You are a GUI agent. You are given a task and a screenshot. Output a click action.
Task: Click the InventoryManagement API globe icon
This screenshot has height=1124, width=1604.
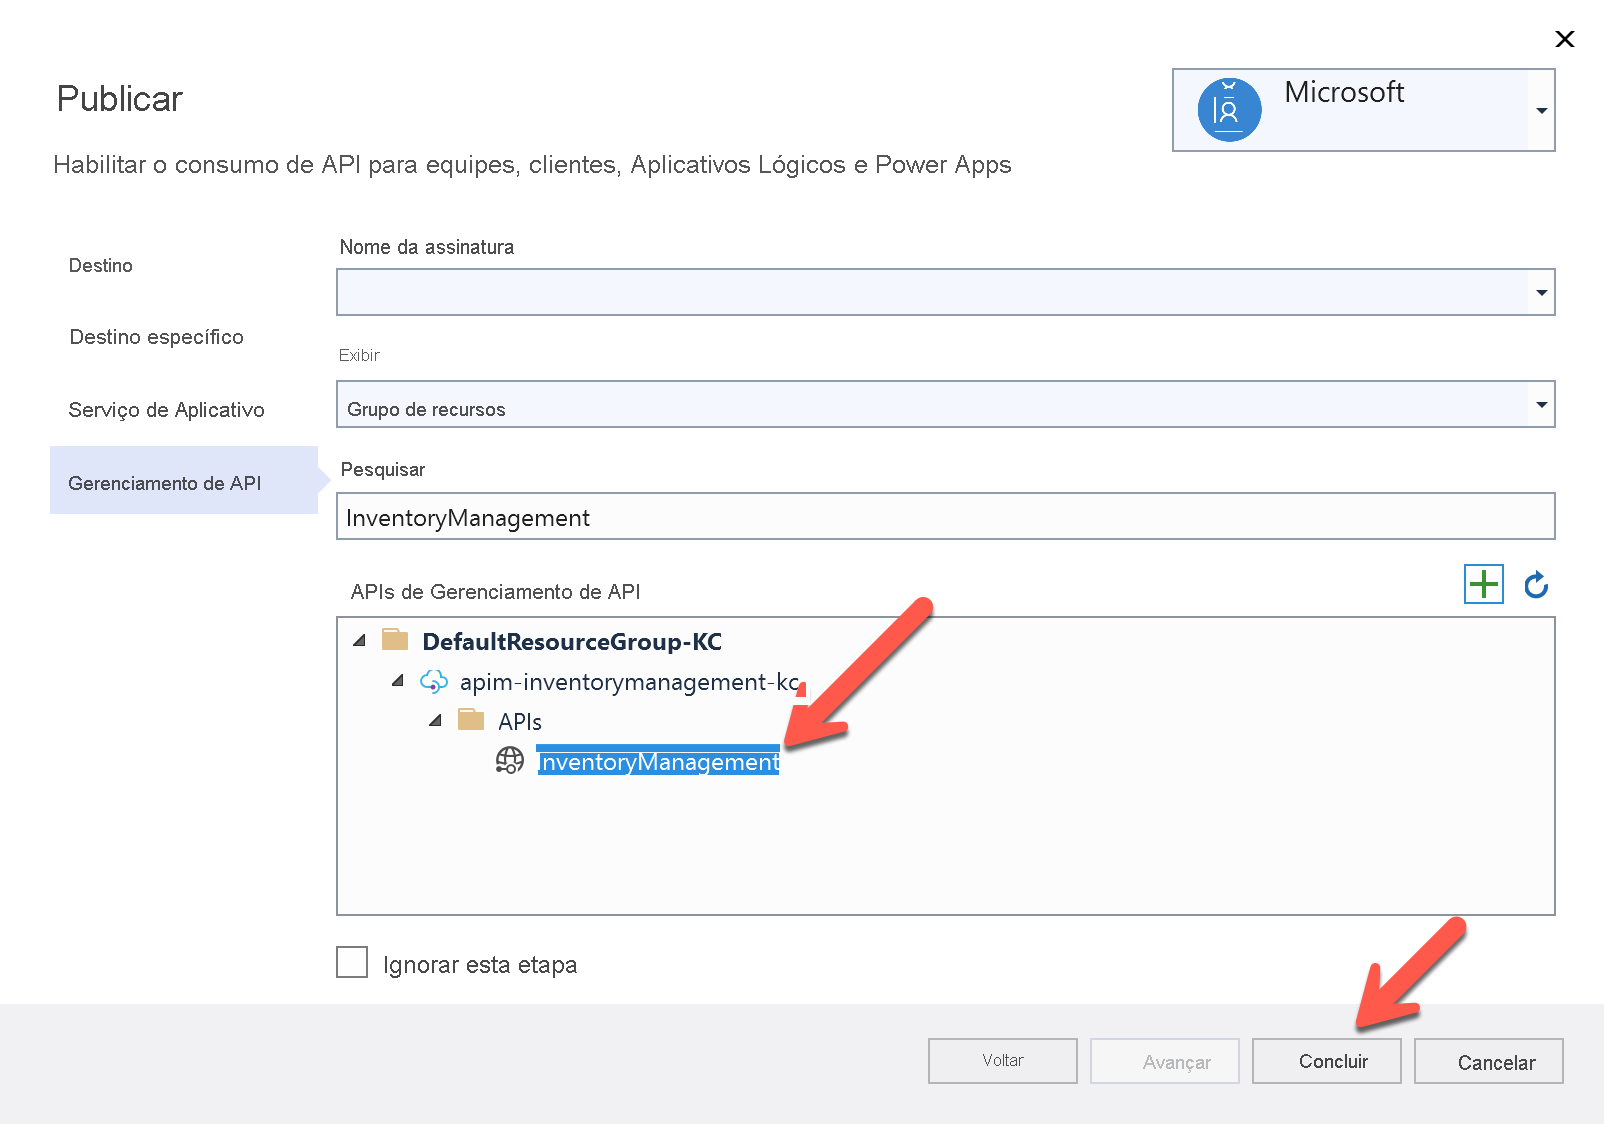[510, 761]
